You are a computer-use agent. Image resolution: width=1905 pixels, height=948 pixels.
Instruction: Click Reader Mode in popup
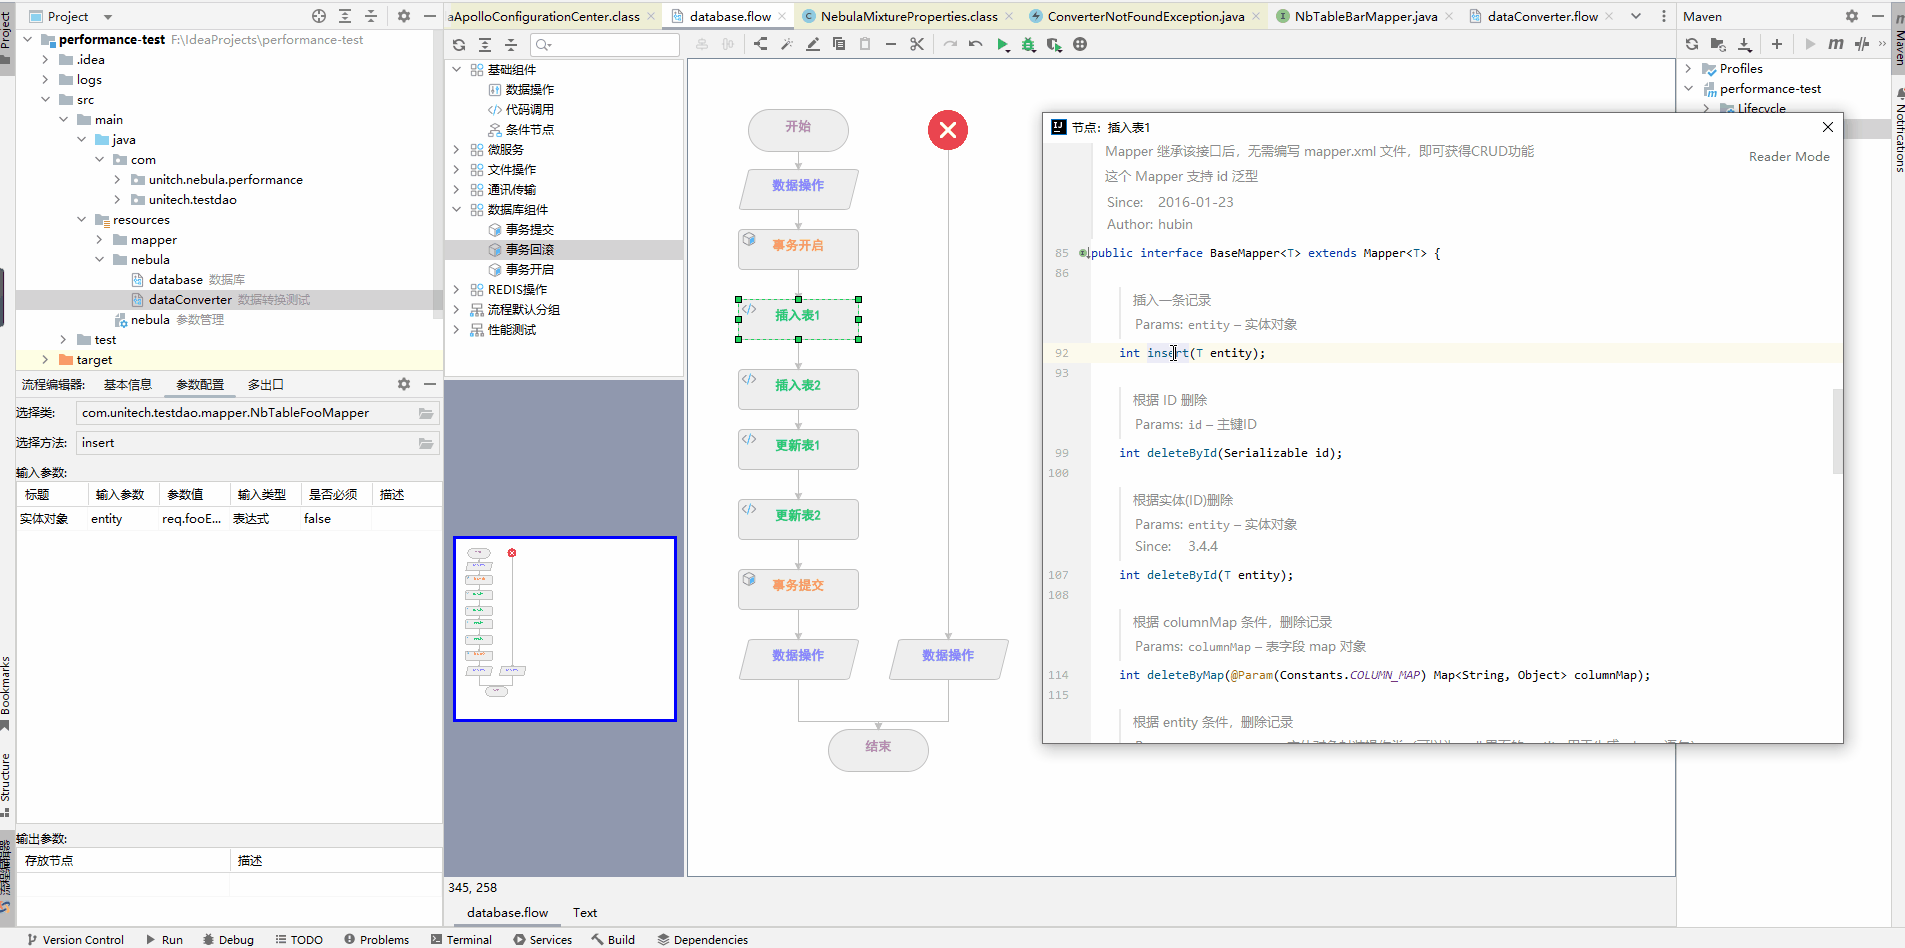[1789, 157]
